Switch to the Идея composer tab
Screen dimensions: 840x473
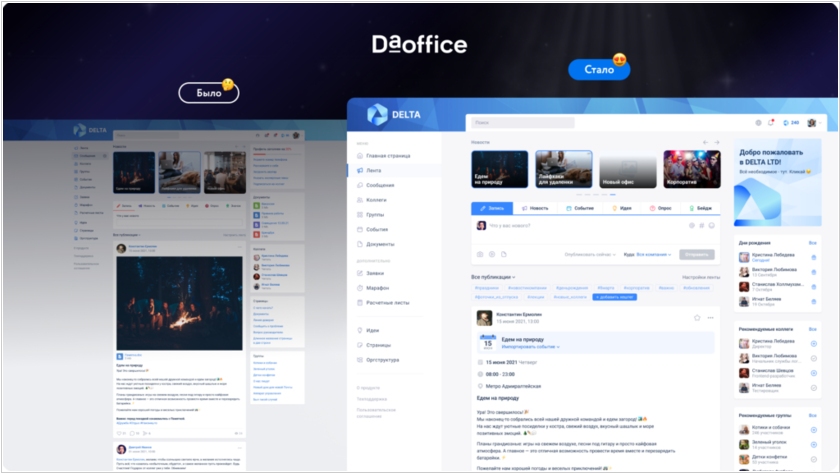(622, 208)
